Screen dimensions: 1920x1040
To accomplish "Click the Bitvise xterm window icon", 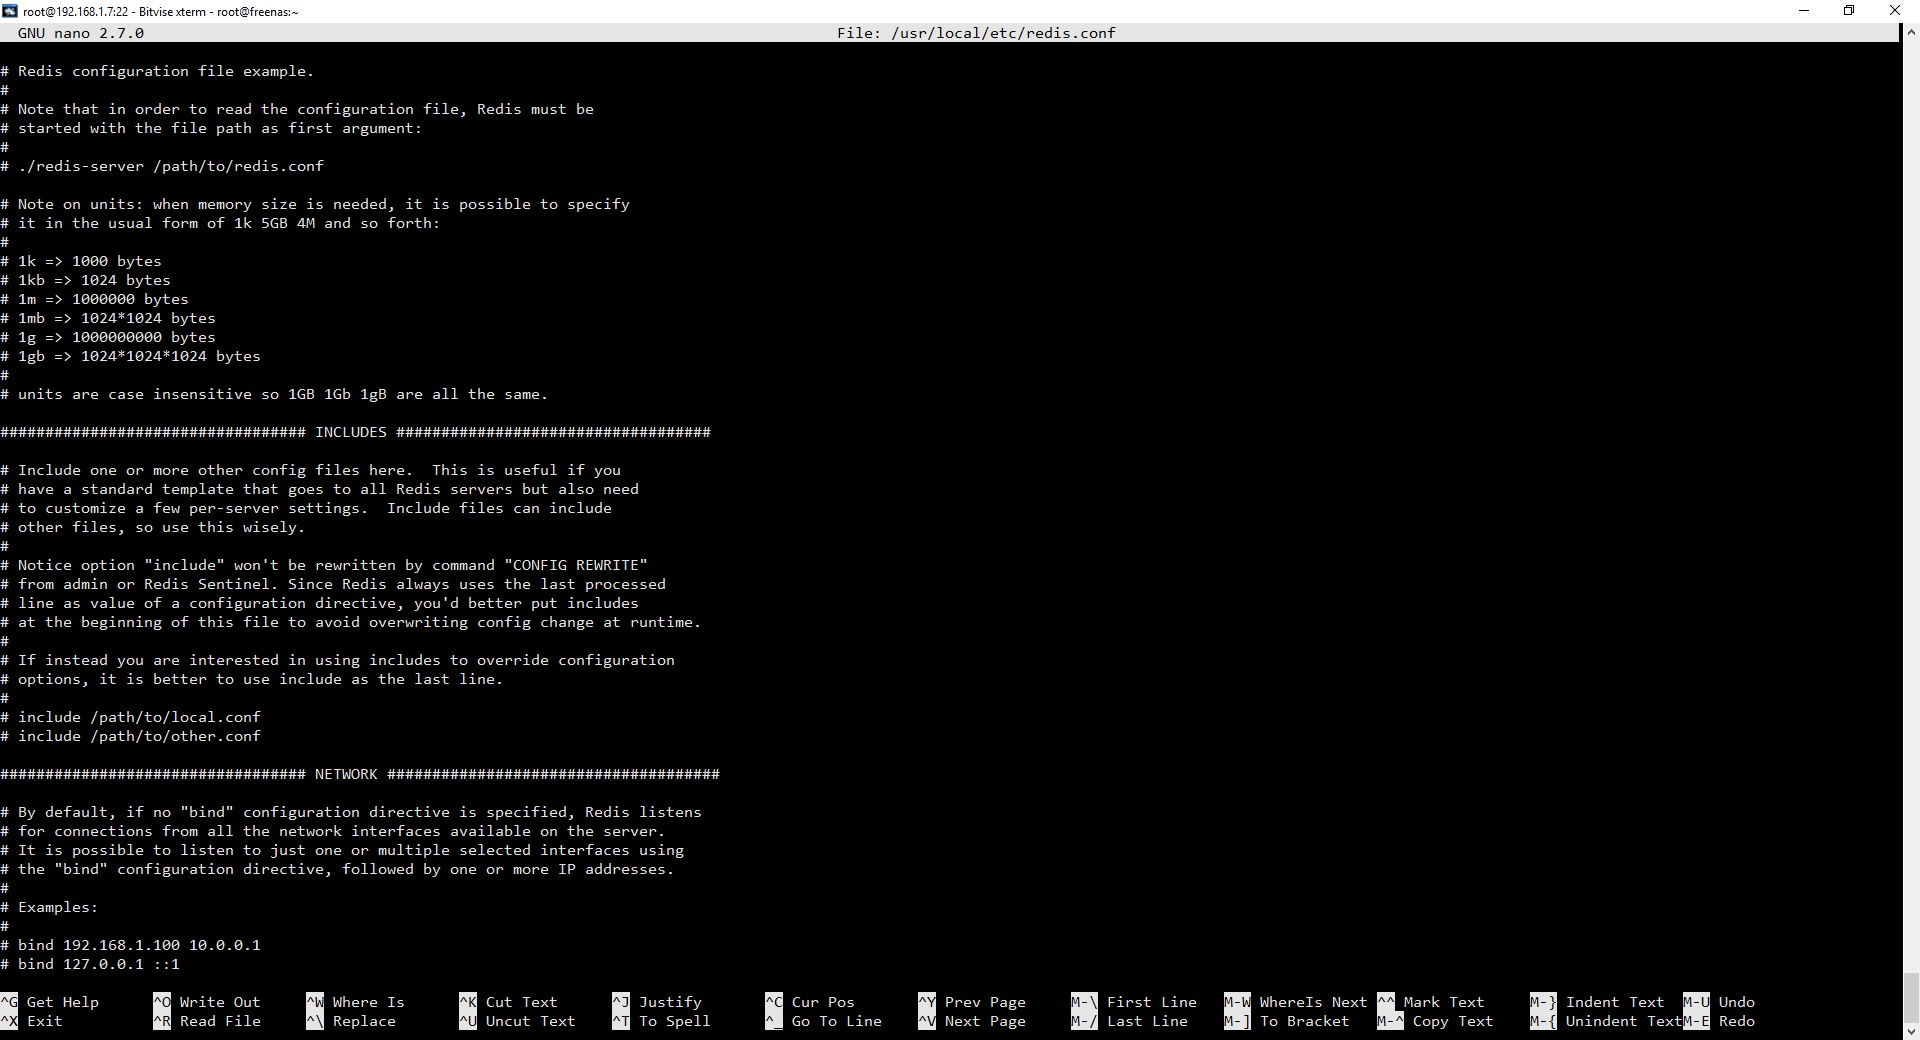I will [x=10, y=11].
